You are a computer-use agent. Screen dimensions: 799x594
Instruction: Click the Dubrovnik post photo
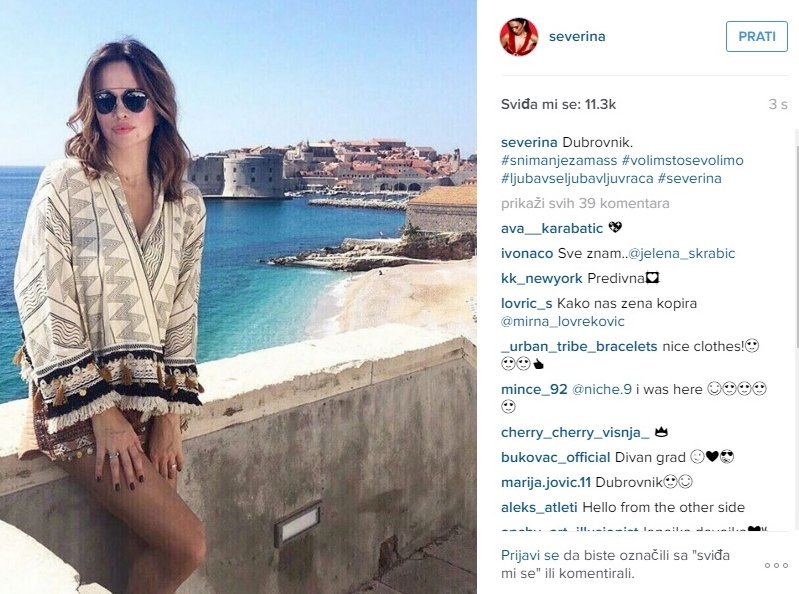(238, 297)
